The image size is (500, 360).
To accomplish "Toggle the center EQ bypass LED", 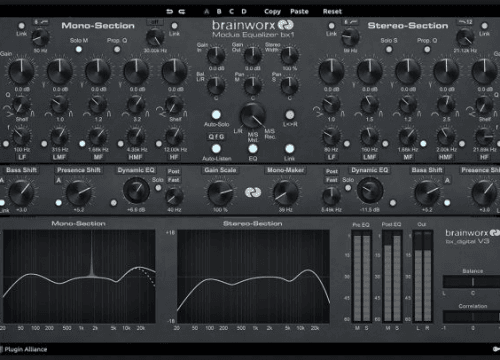I will (253, 148).
